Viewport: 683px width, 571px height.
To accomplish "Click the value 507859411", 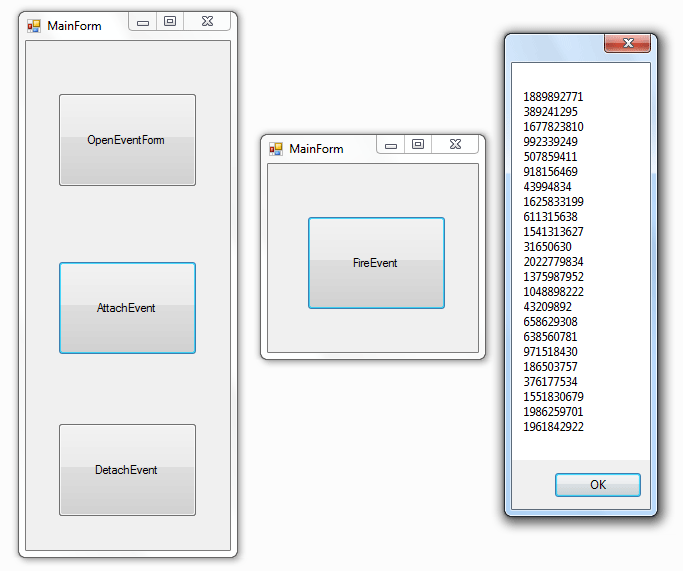I will pos(550,157).
